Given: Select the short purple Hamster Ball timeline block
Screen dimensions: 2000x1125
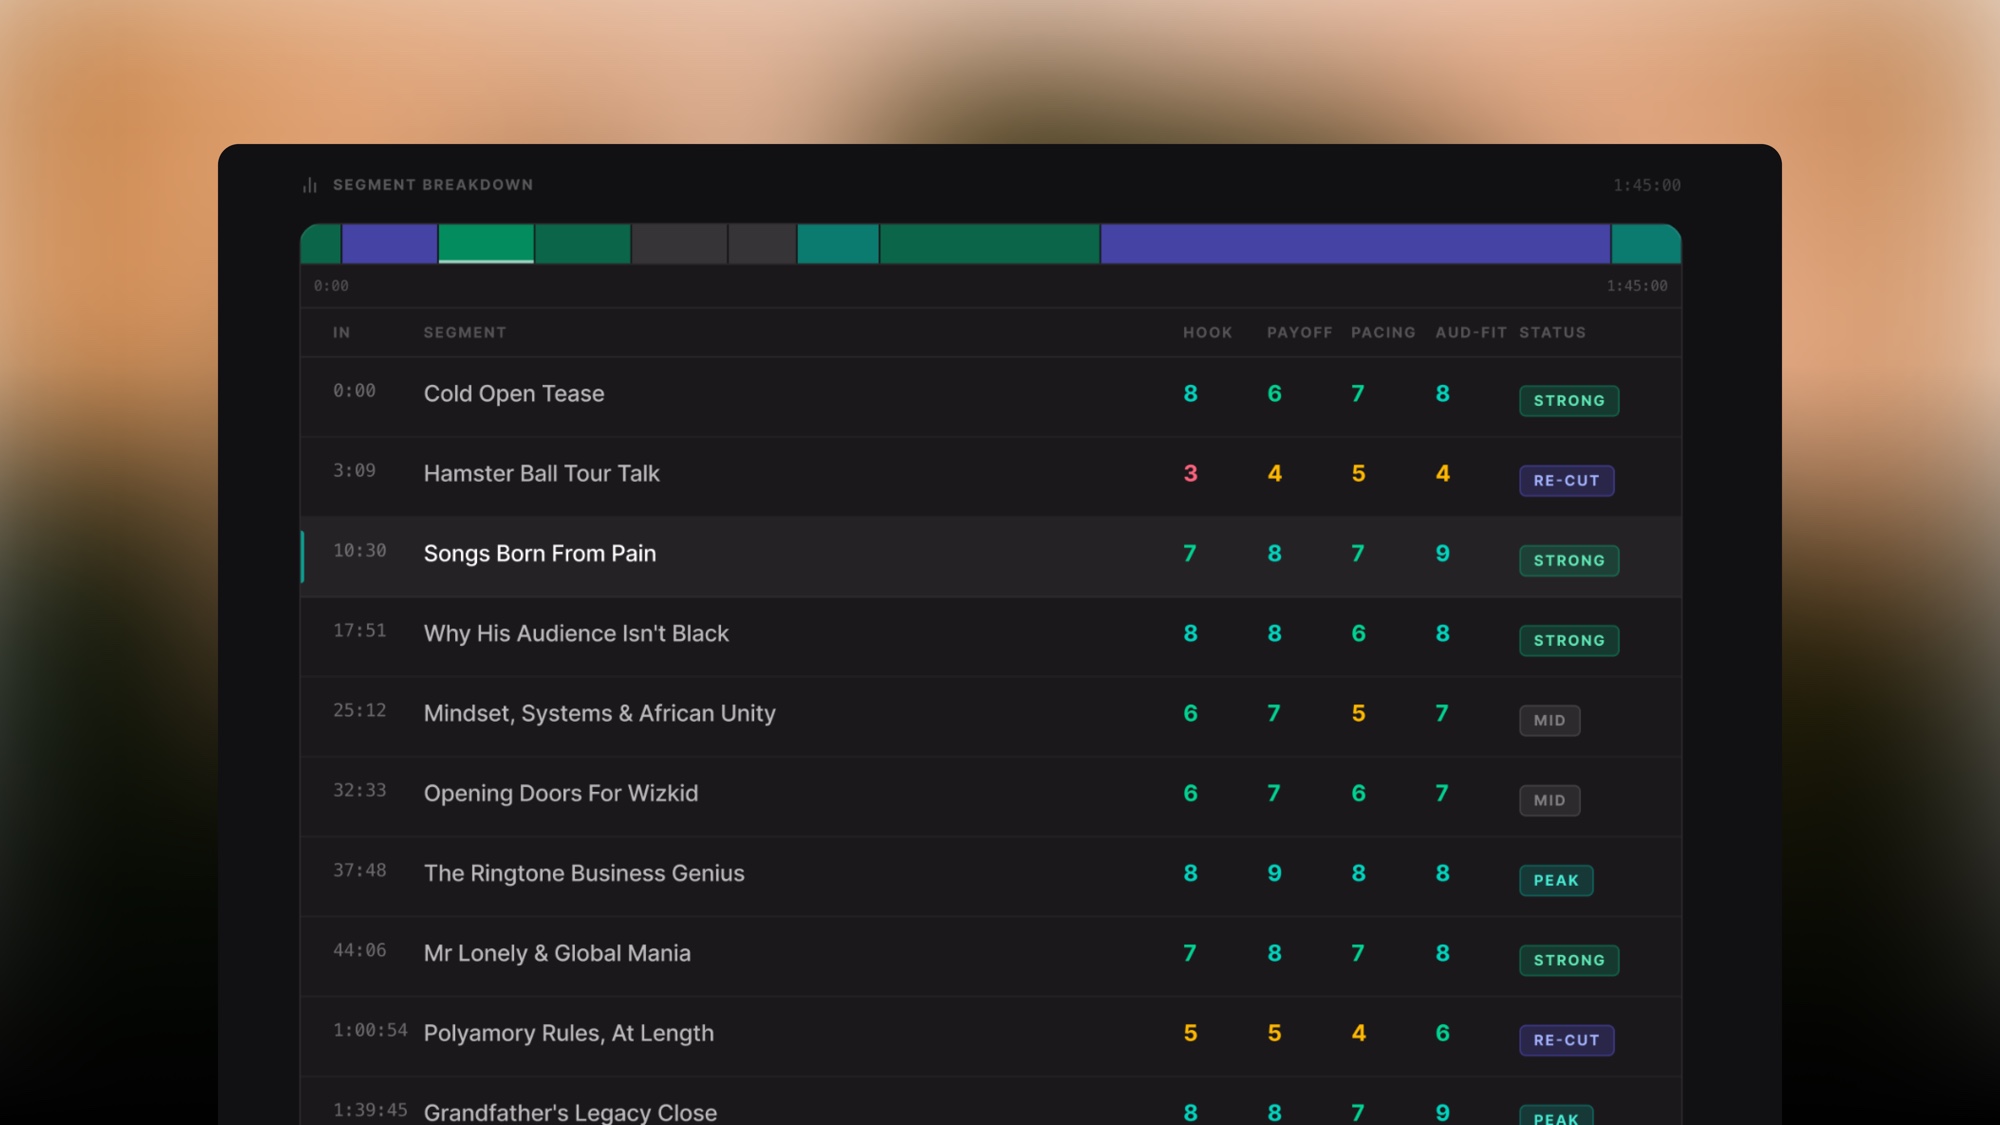Looking at the screenshot, I should tap(389, 244).
